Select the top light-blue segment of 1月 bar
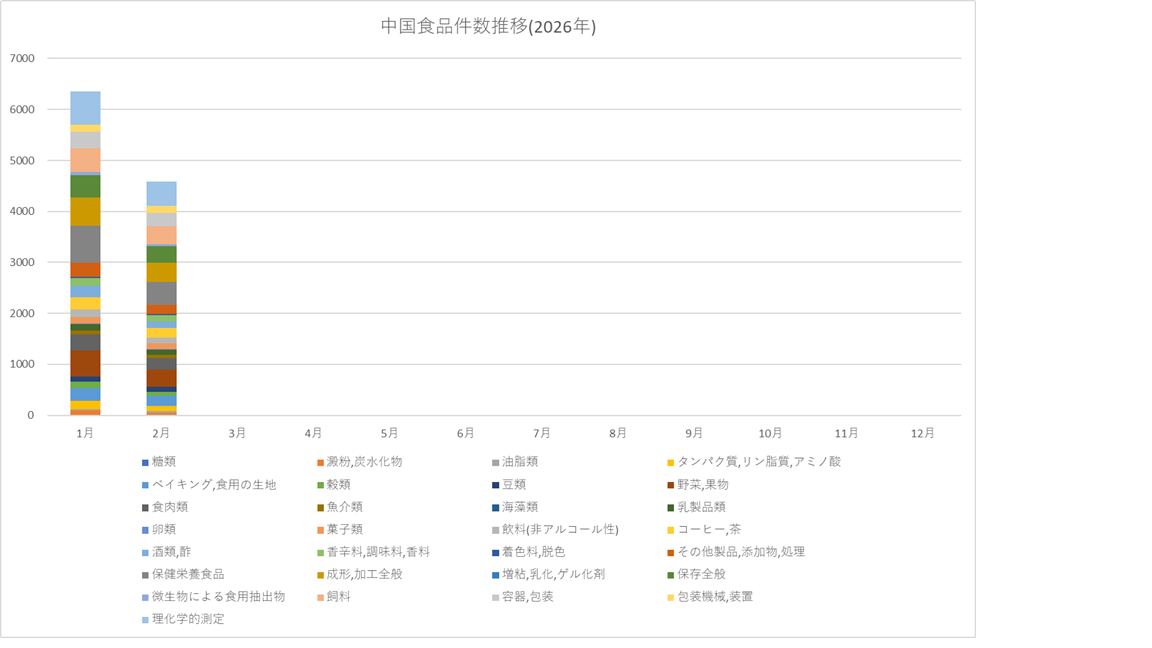Viewport: 1152px width, 648px height. pos(85,108)
